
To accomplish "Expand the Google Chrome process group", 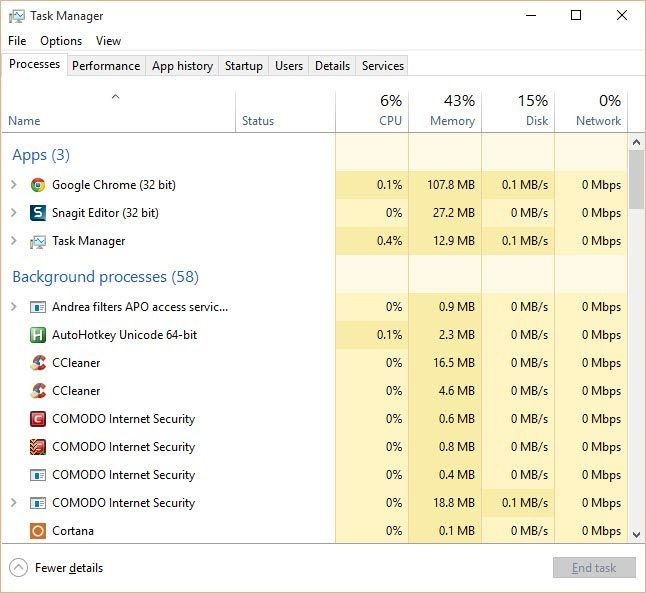I will pos(13,185).
